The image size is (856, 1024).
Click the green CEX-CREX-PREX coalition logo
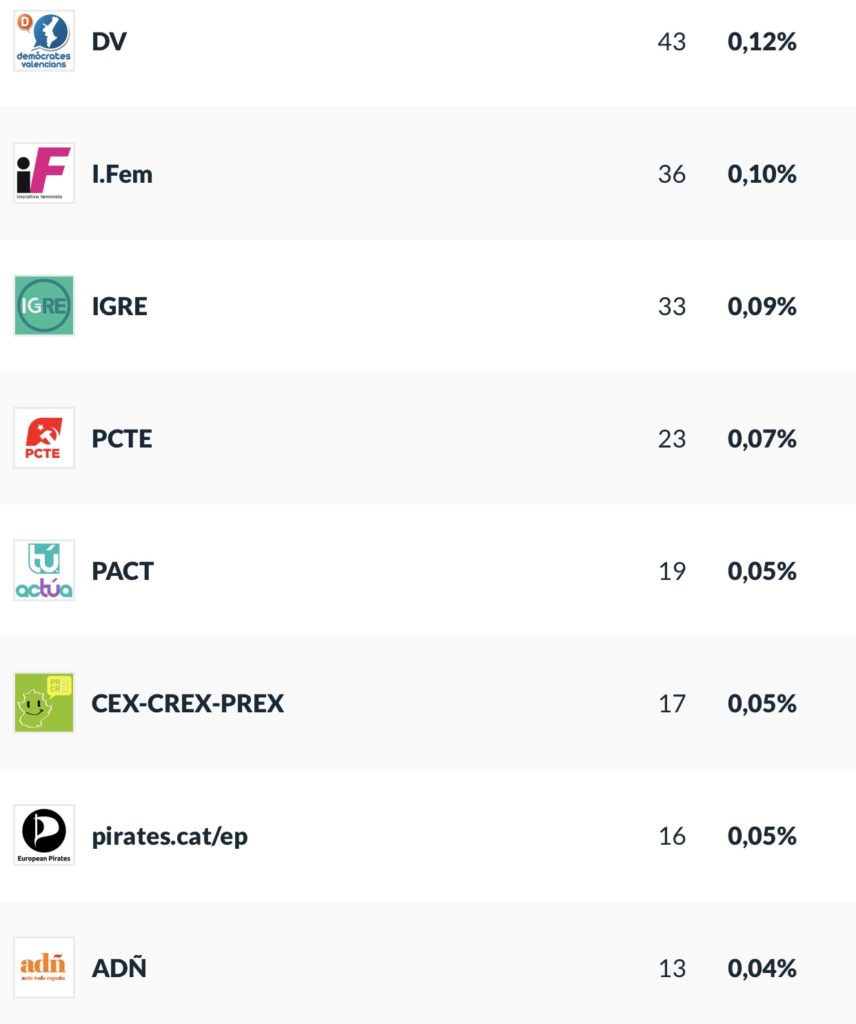tap(44, 703)
